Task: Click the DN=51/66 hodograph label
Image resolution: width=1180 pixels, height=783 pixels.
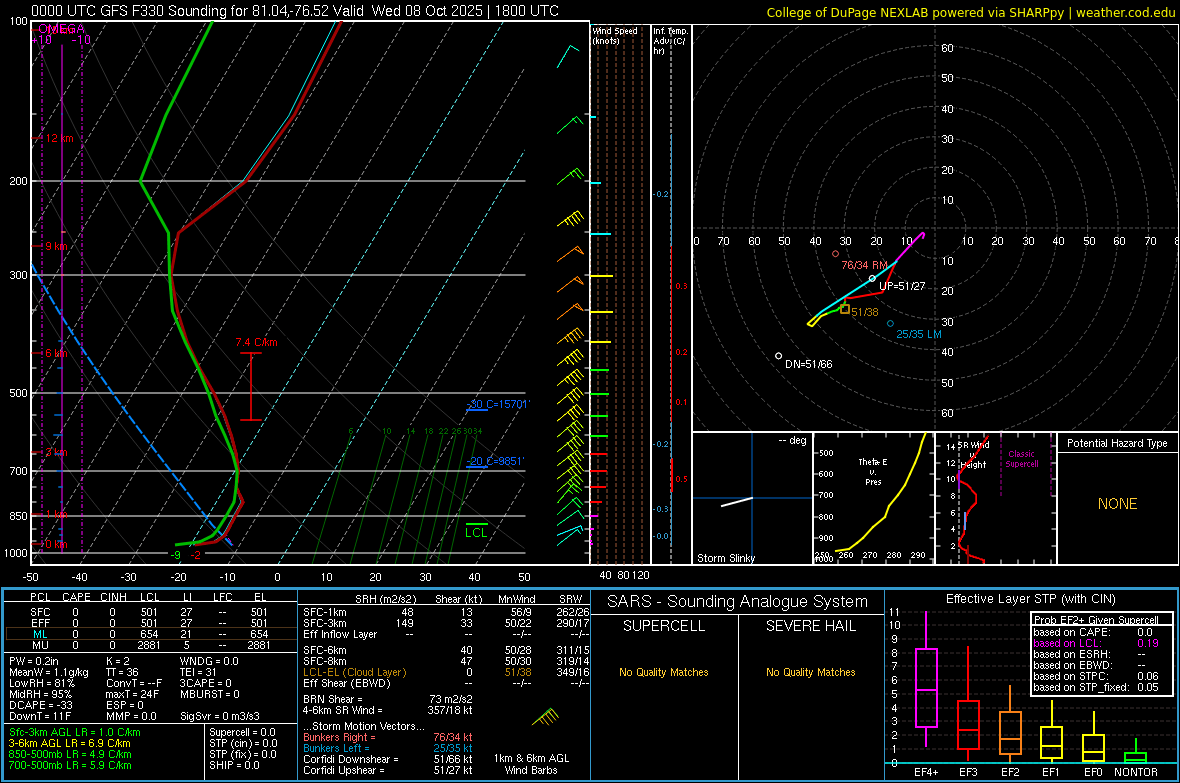Action: coord(808,364)
